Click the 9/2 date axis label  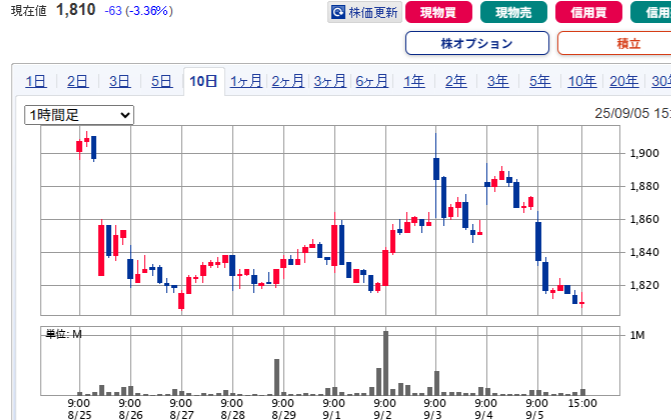click(383, 415)
